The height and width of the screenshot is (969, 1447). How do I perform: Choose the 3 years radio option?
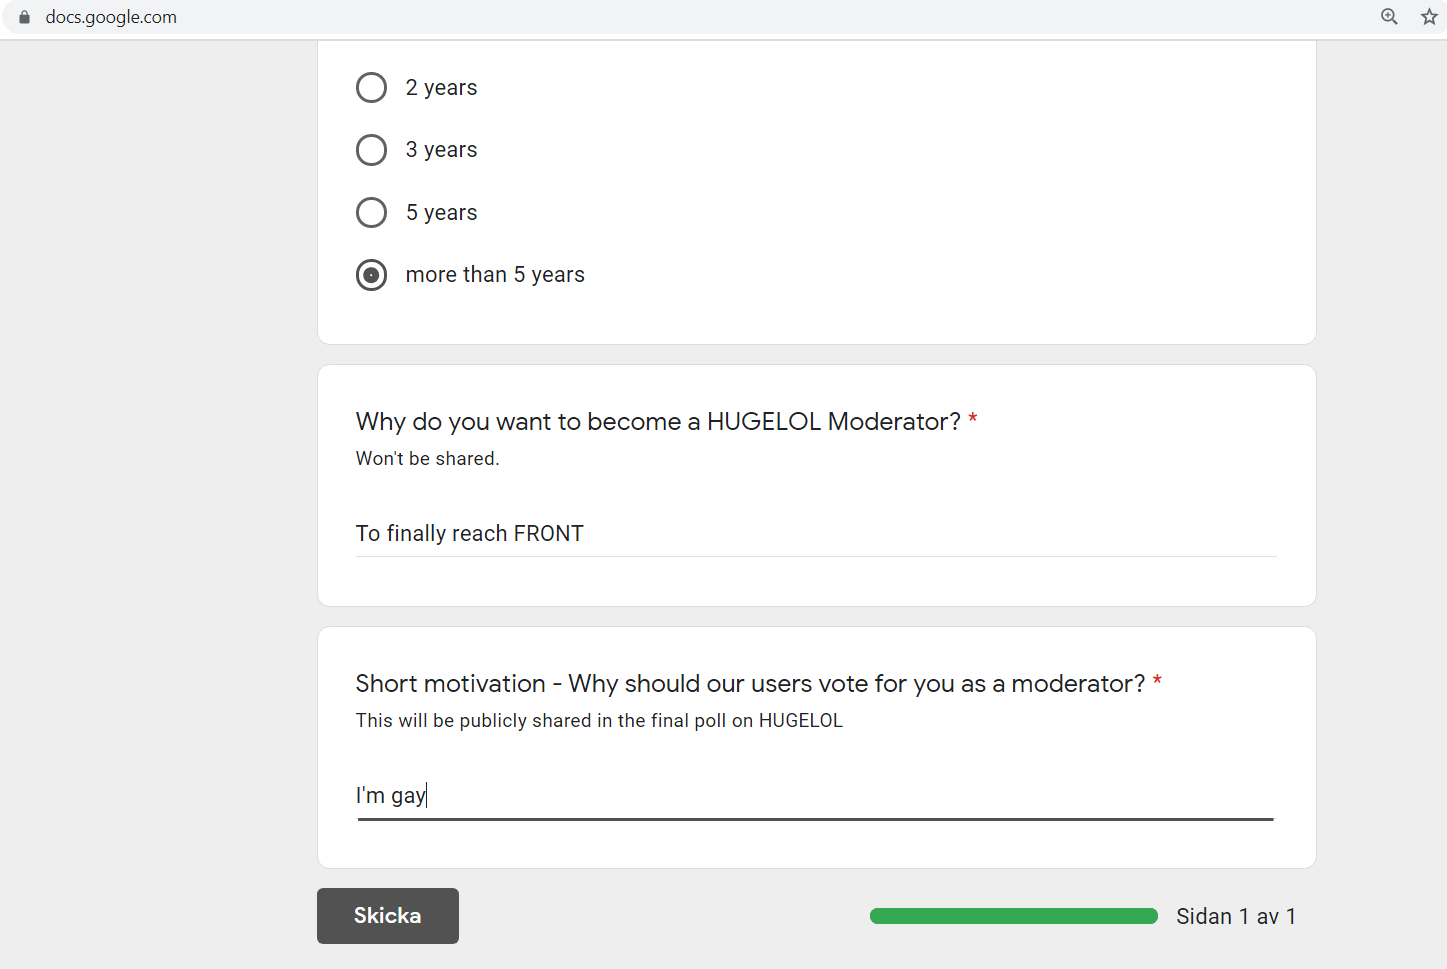click(371, 150)
